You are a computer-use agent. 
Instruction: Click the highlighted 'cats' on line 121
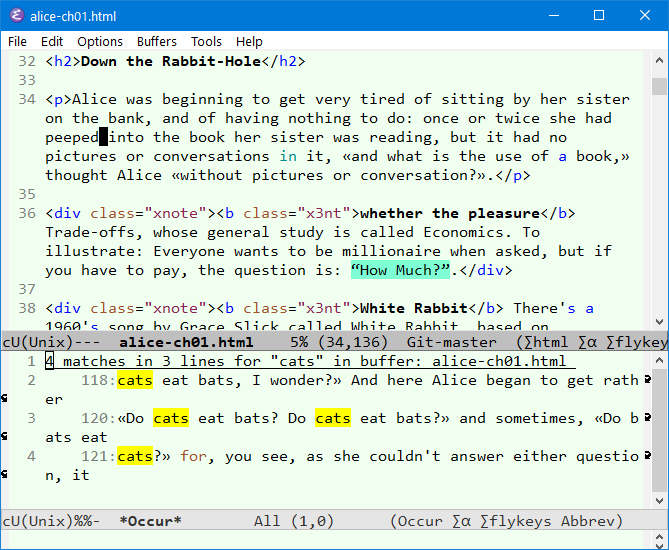[135, 456]
